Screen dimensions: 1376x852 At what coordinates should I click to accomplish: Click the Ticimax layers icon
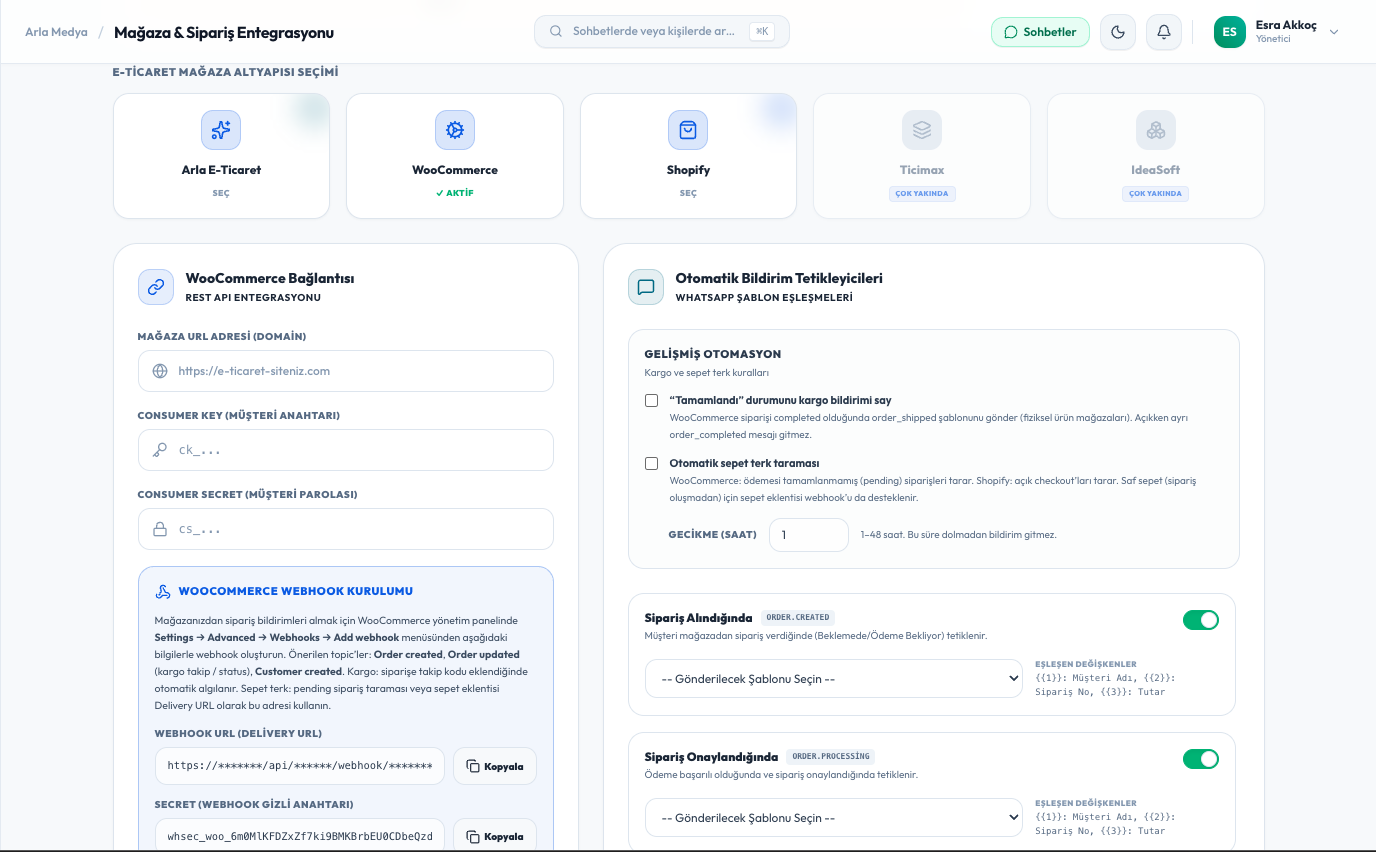(x=922, y=130)
